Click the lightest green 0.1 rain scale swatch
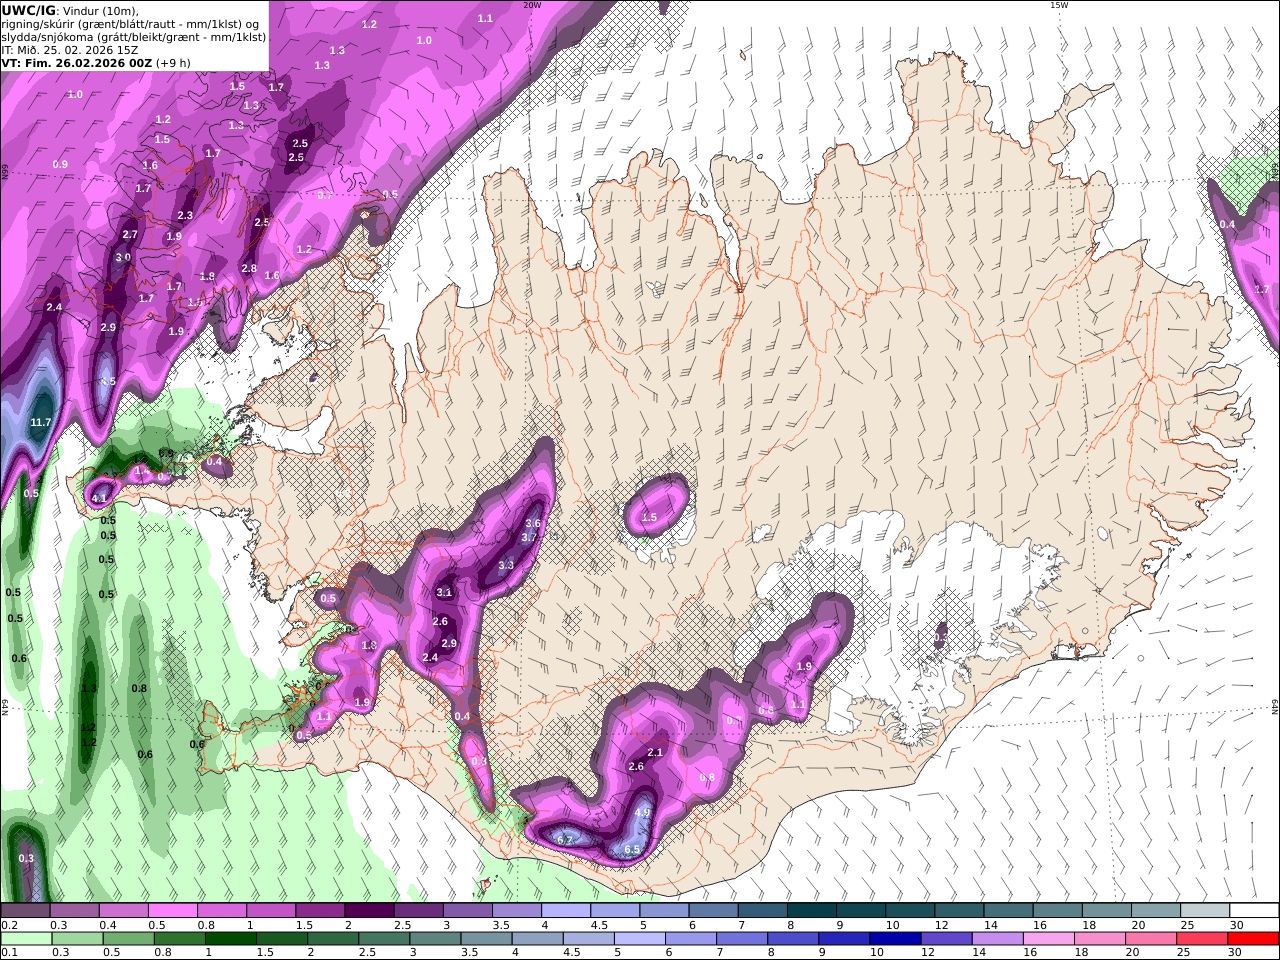 tap(26, 939)
